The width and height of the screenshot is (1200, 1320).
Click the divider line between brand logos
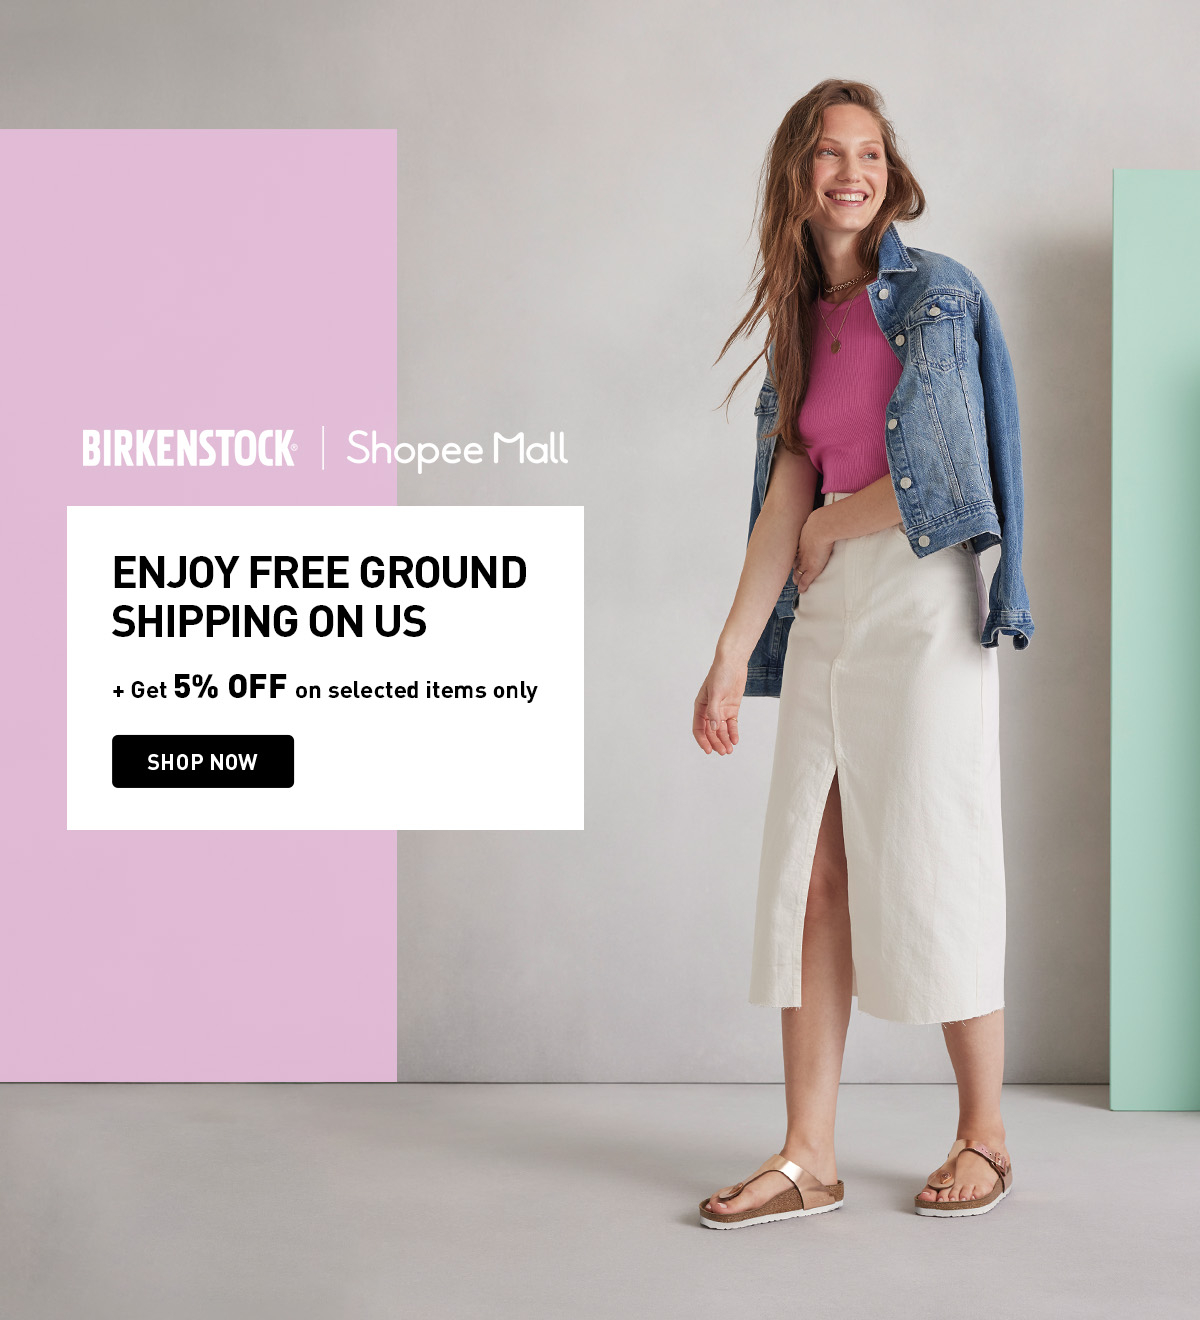[322, 448]
